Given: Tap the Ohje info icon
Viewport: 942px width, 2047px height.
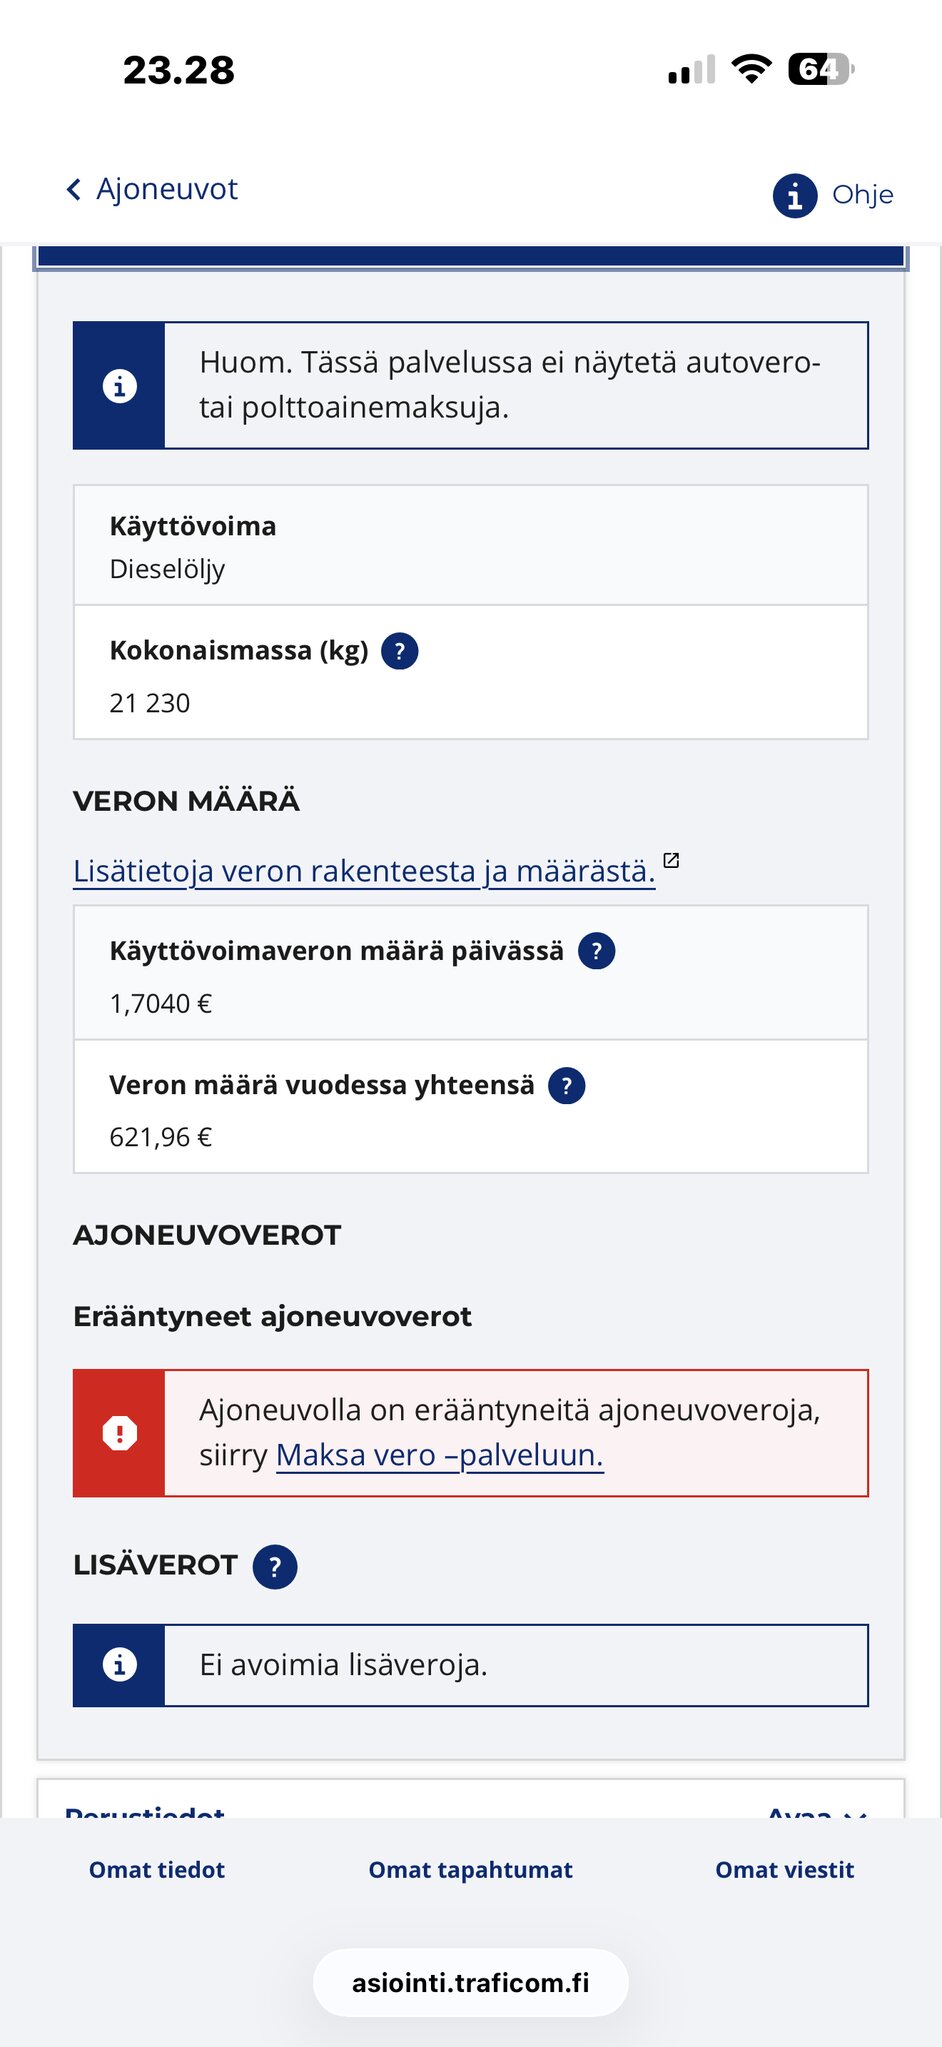Looking at the screenshot, I should (x=795, y=195).
